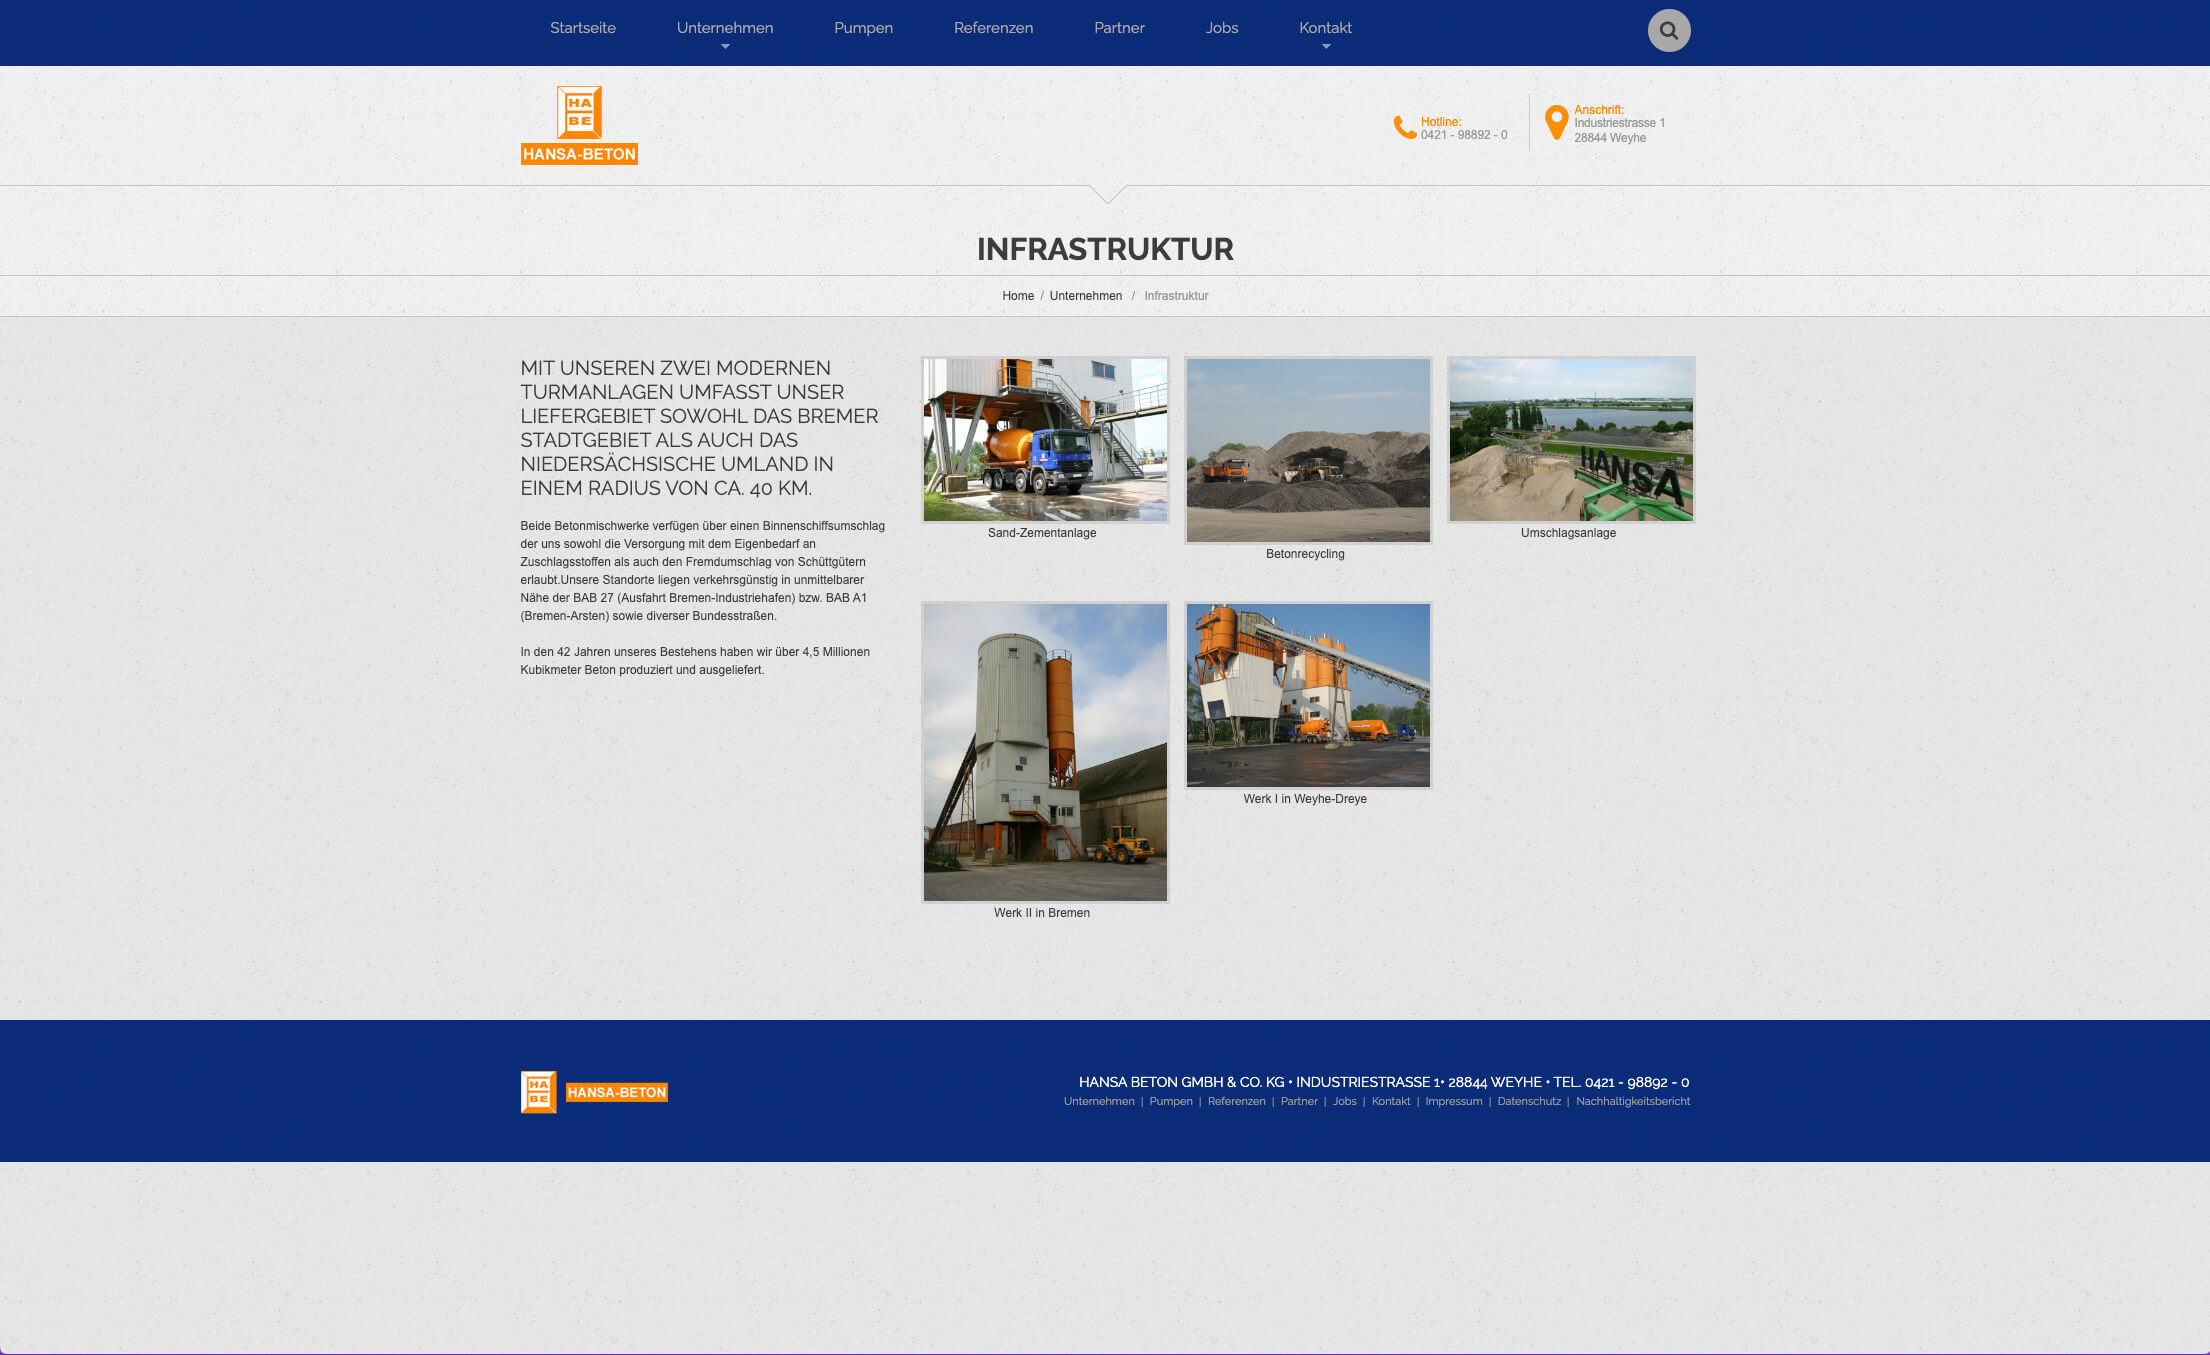
Task: Expand the Kontakt dropdown menu
Action: [x=1325, y=28]
